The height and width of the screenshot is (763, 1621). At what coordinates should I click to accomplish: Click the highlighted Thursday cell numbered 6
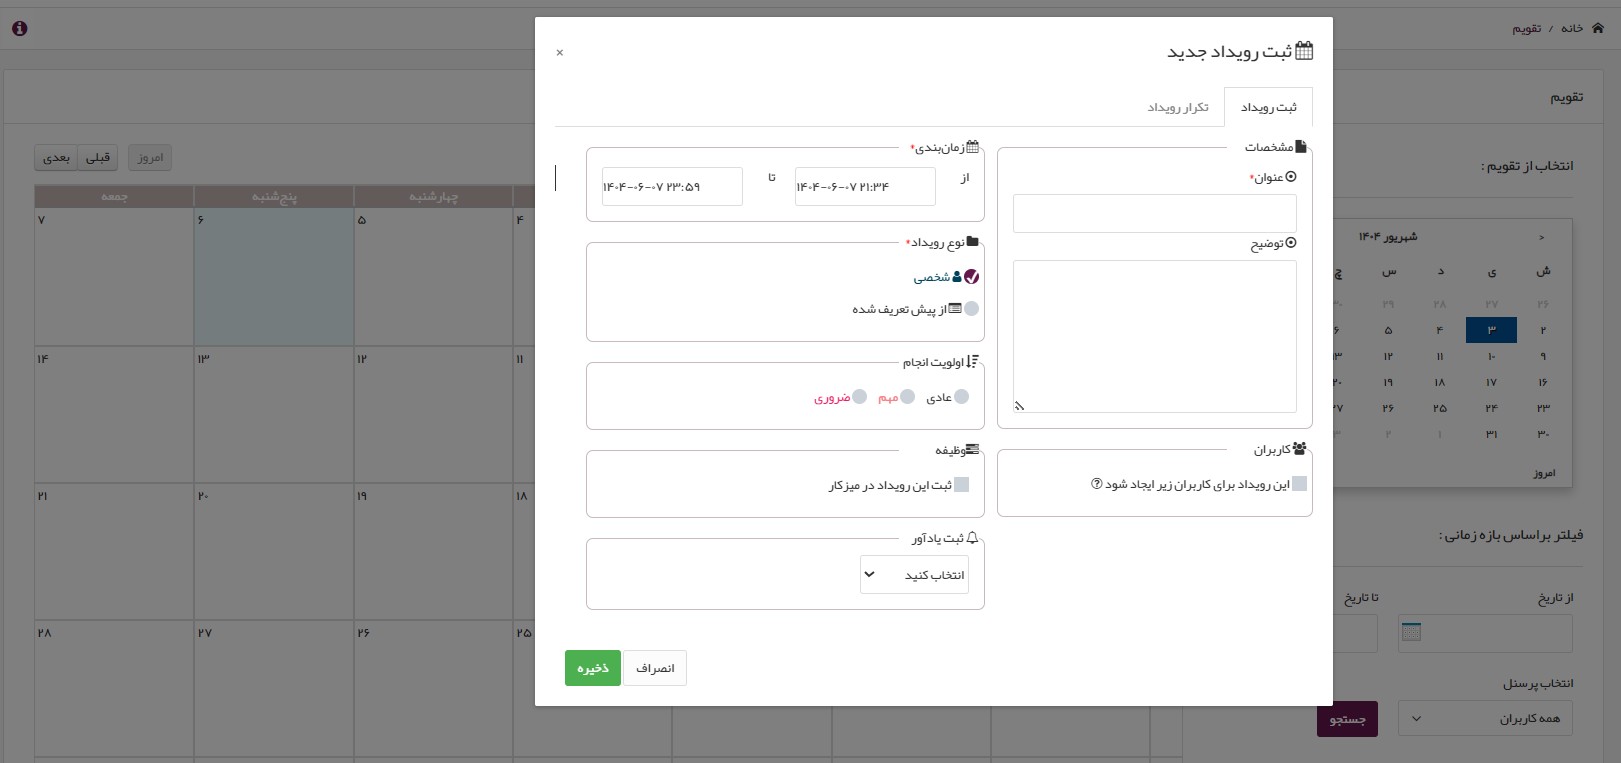pyautogui.click(x=273, y=277)
